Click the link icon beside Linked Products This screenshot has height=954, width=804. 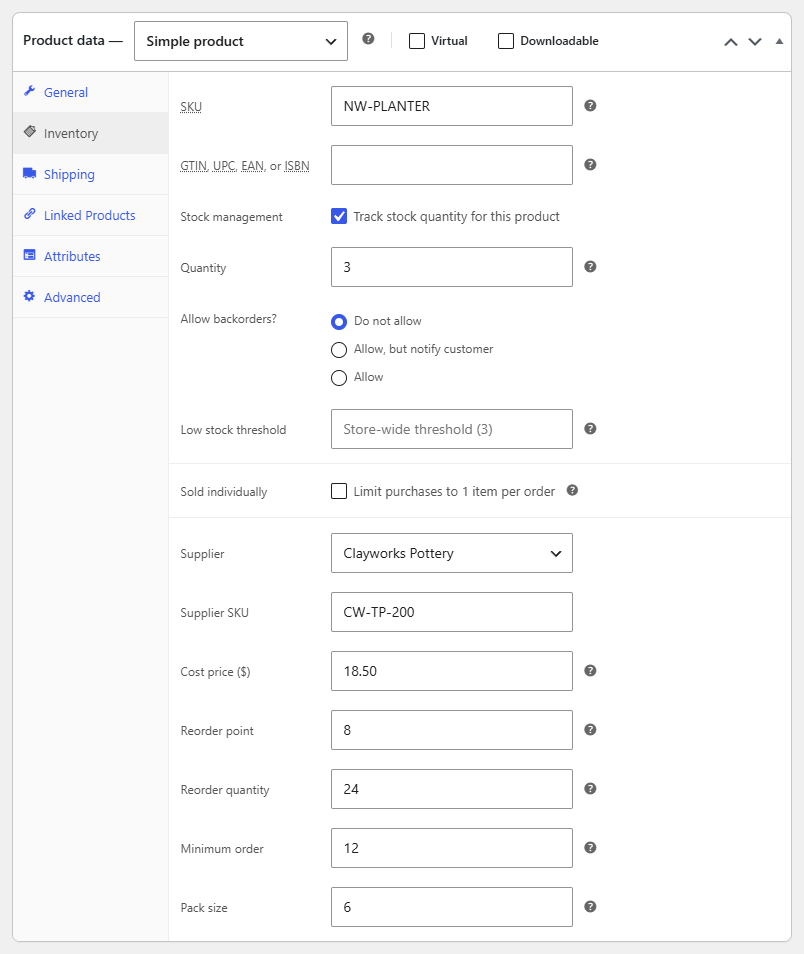pyautogui.click(x=29, y=214)
